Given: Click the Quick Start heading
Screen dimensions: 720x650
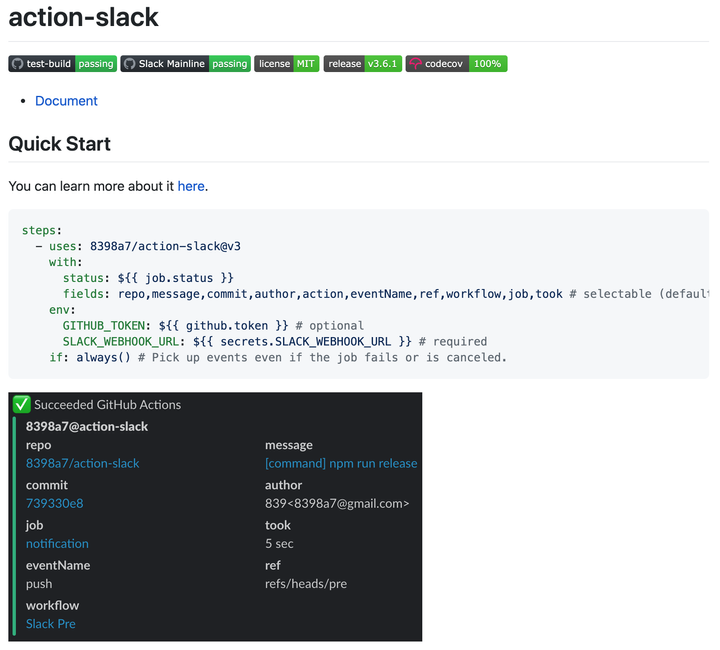Looking at the screenshot, I should click(x=59, y=144).
